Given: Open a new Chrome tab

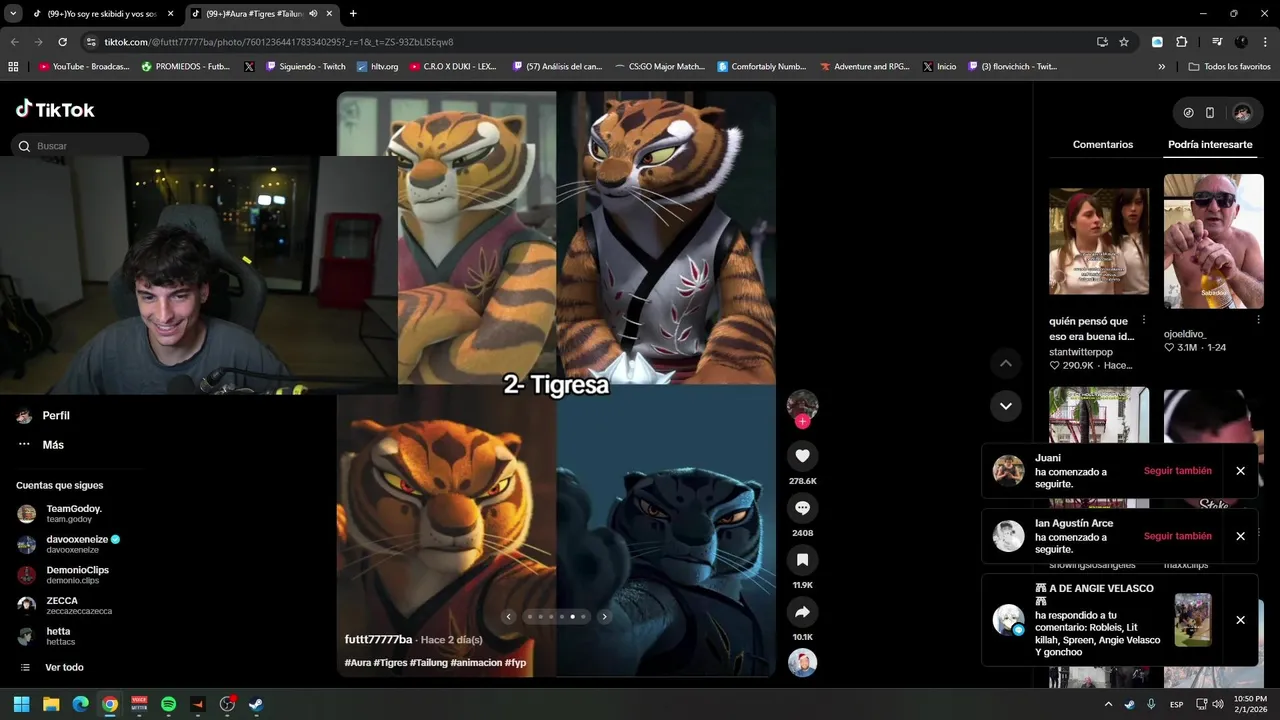Looking at the screenshot, I should tap(353, 13).
